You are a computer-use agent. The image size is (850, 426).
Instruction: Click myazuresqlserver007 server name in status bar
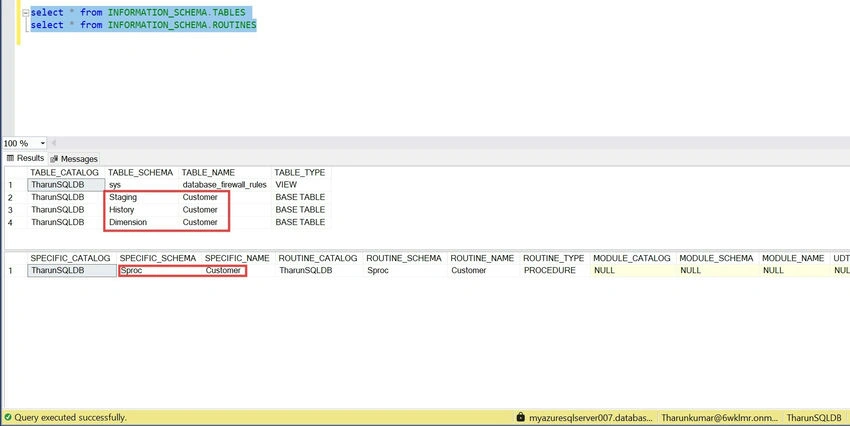point(591,417)
